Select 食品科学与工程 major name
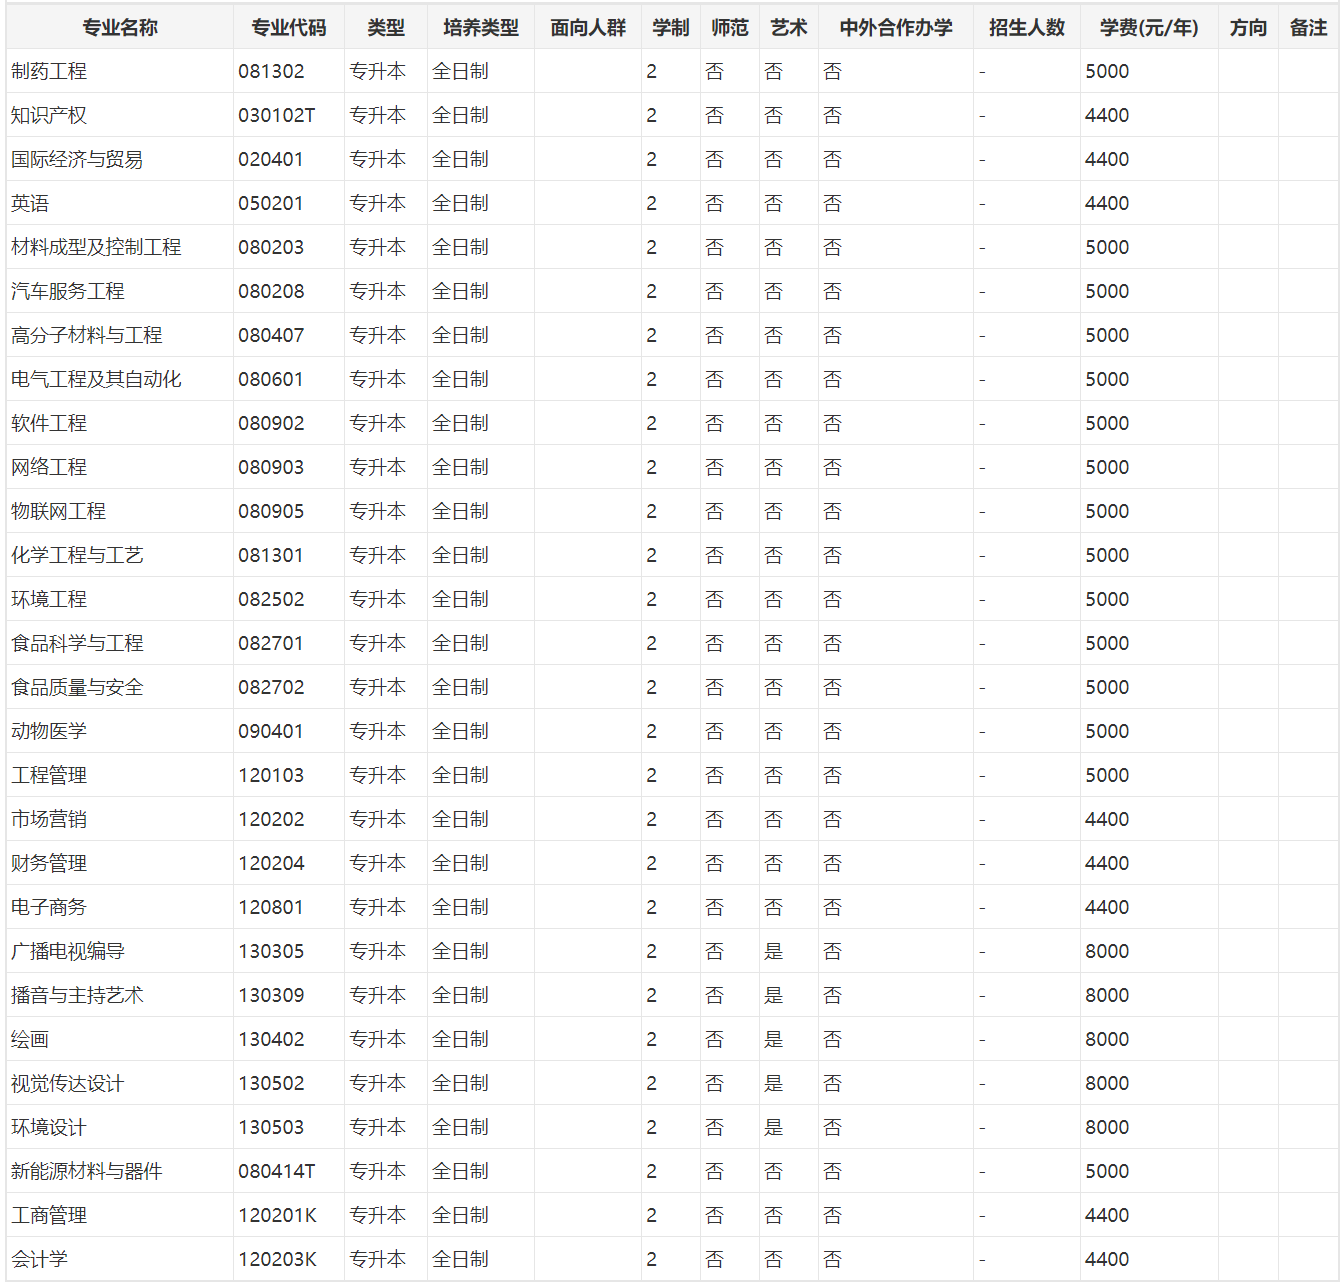 click(77, 644)
